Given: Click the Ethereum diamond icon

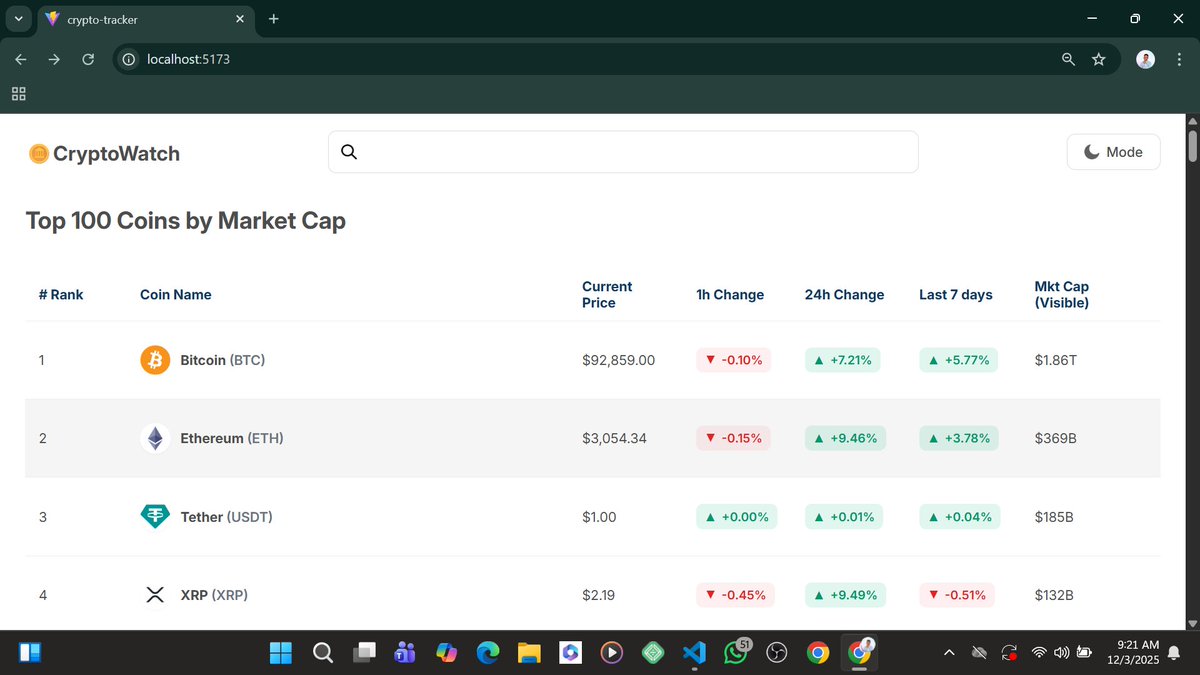Looking at the screenshot, I should [155, 438].
